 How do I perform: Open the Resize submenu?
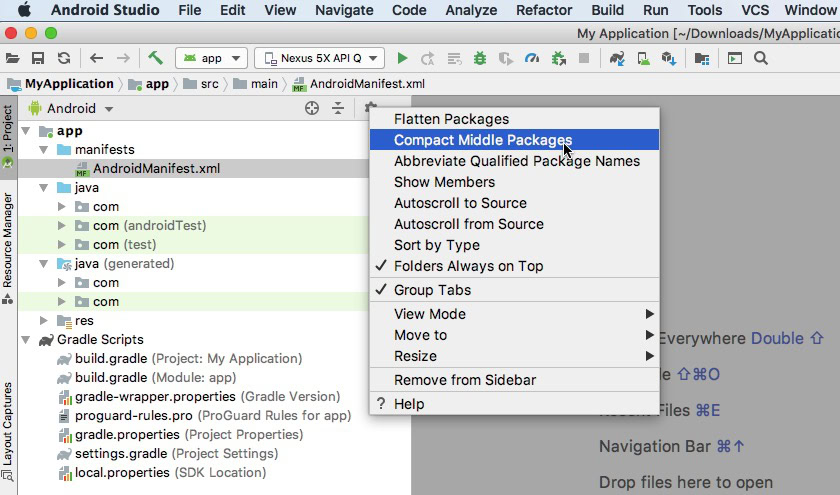point(514,356)
